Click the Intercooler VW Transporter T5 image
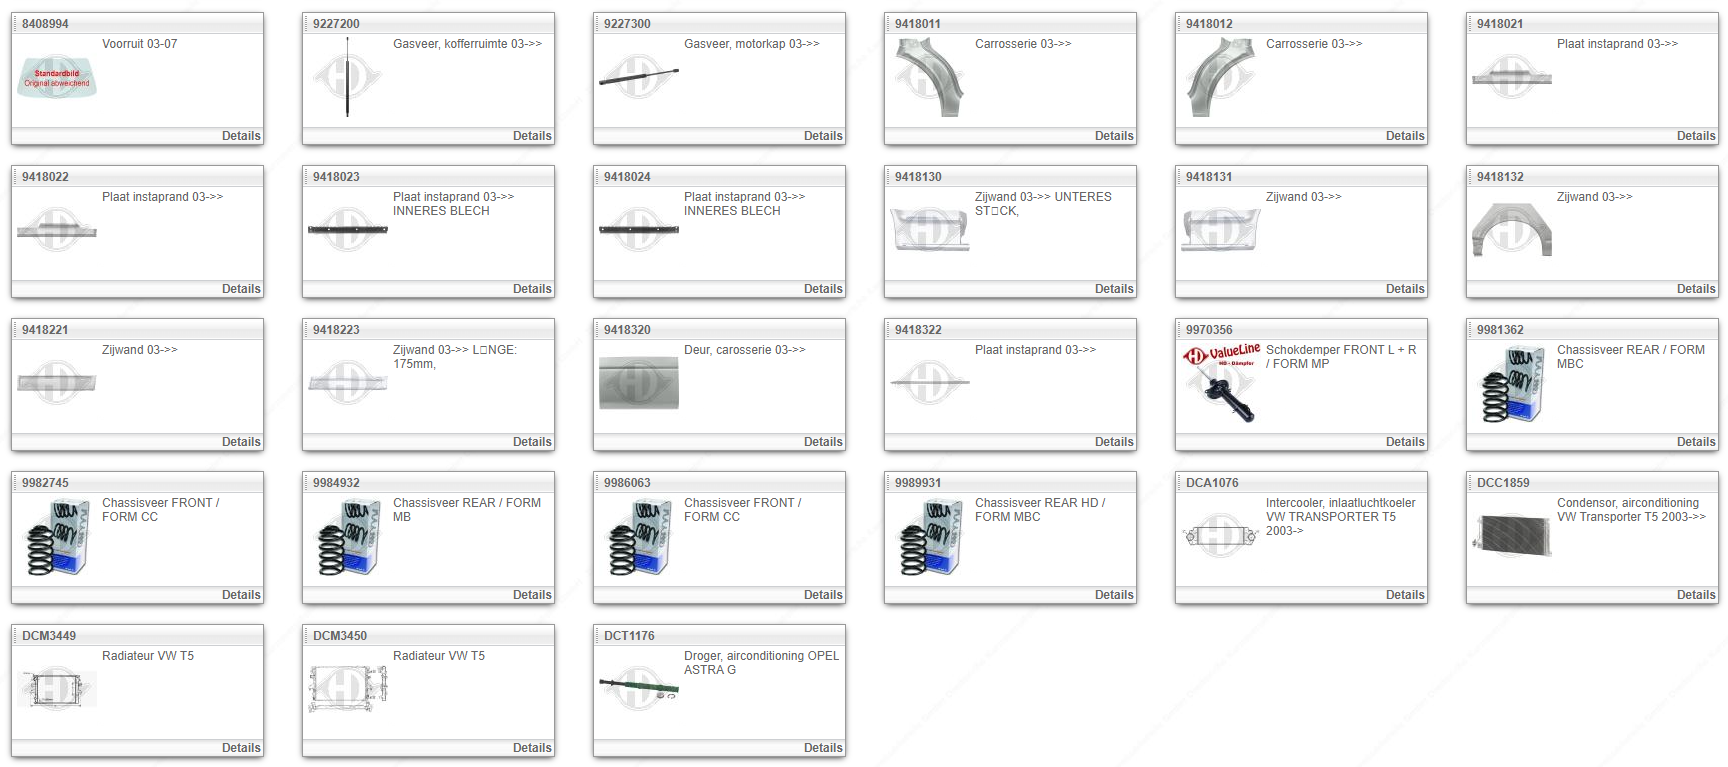This screenshot has height=767, width=1728. coord(1220,535)
